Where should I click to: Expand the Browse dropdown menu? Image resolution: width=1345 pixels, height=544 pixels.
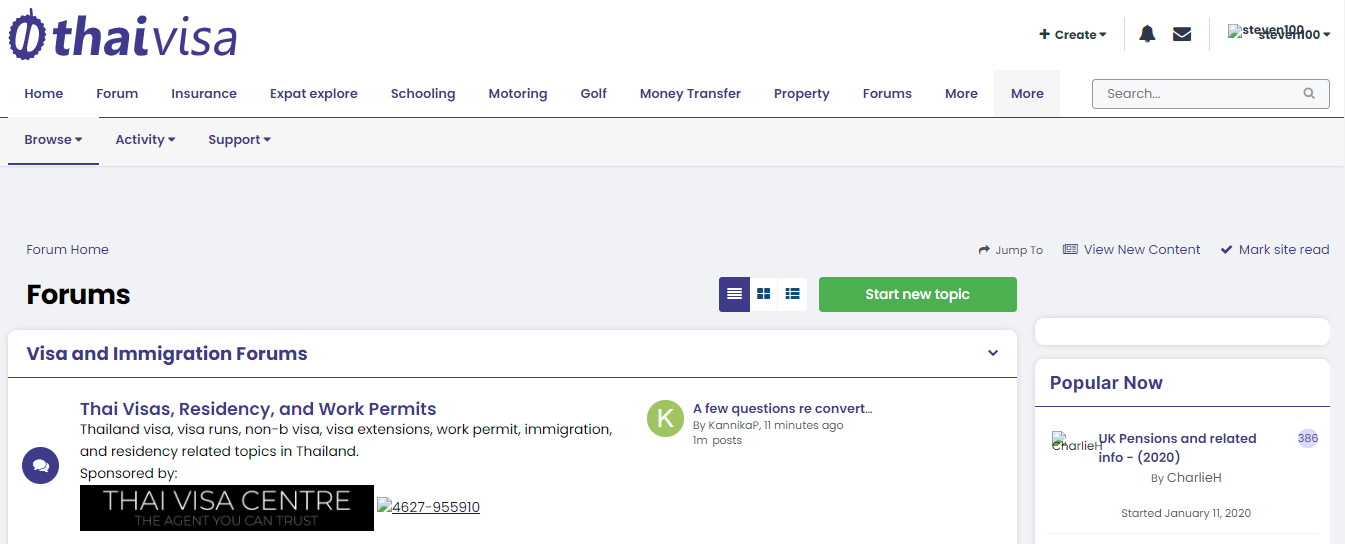tap(53, 140)
